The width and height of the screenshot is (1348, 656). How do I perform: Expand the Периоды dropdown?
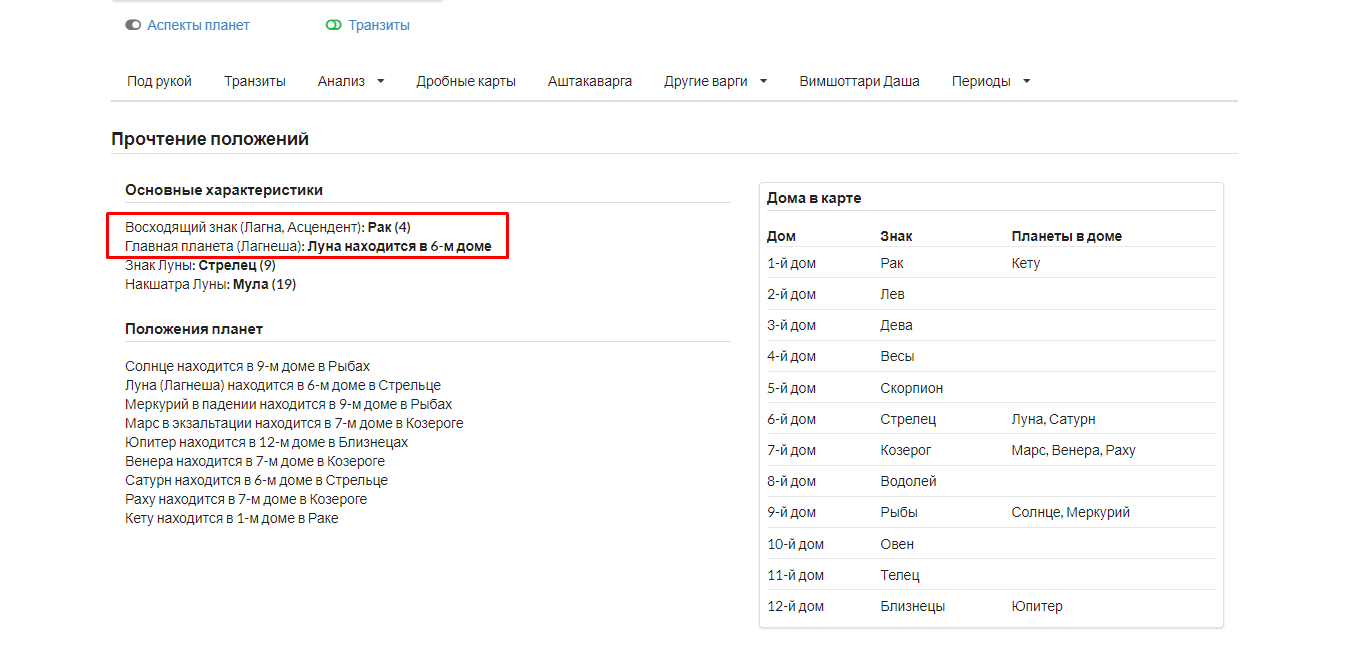pyautogui.click(x=990, y=81)
